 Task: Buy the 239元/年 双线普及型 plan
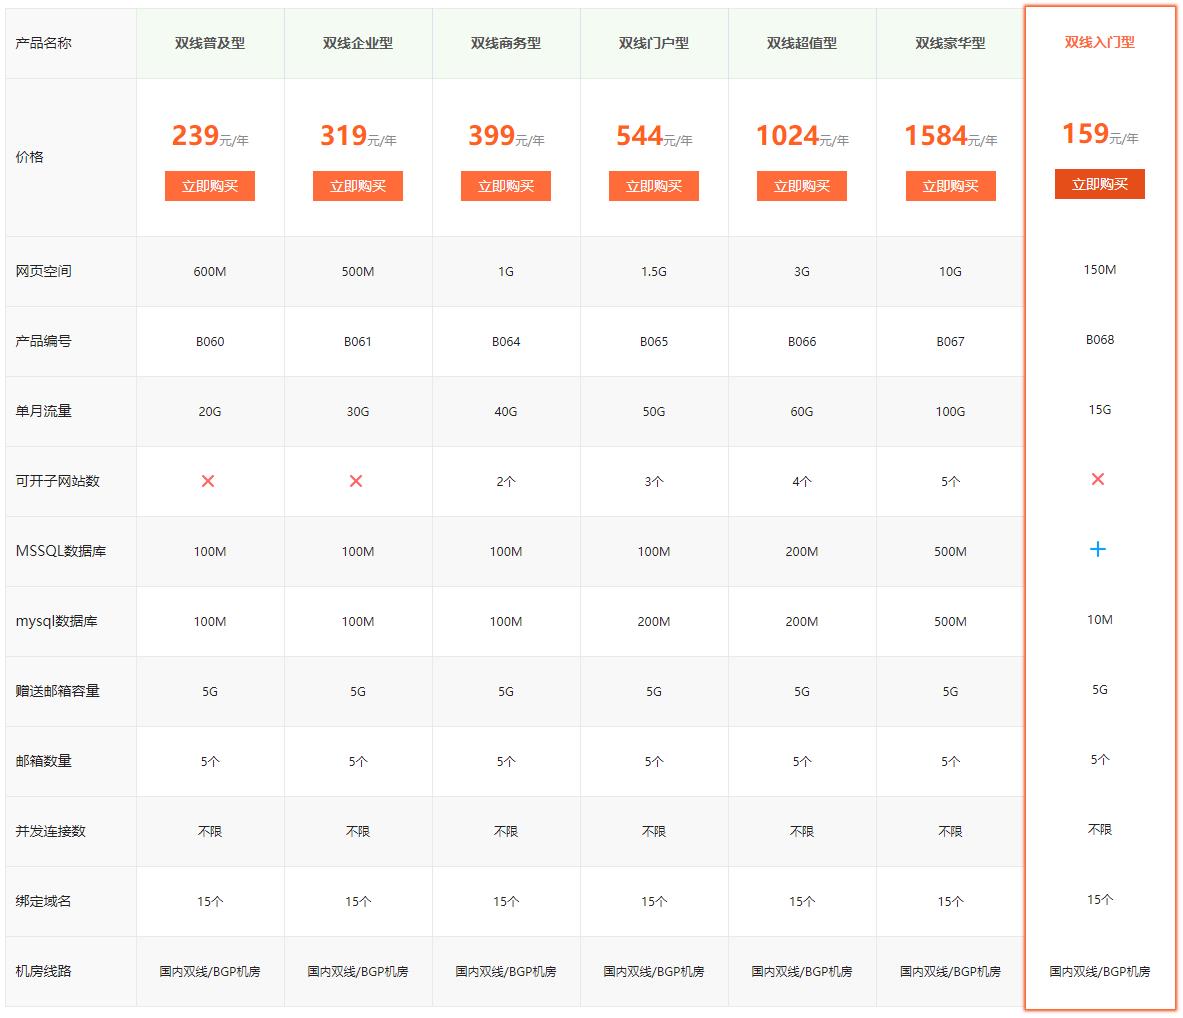[210, 186]
